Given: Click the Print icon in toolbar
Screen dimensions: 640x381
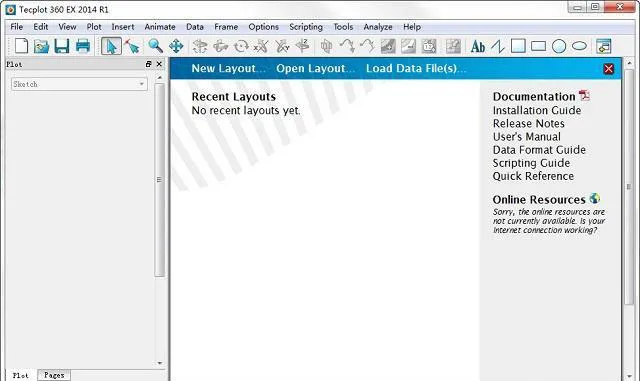Looking at the screenshot, I should click(83, 46).
